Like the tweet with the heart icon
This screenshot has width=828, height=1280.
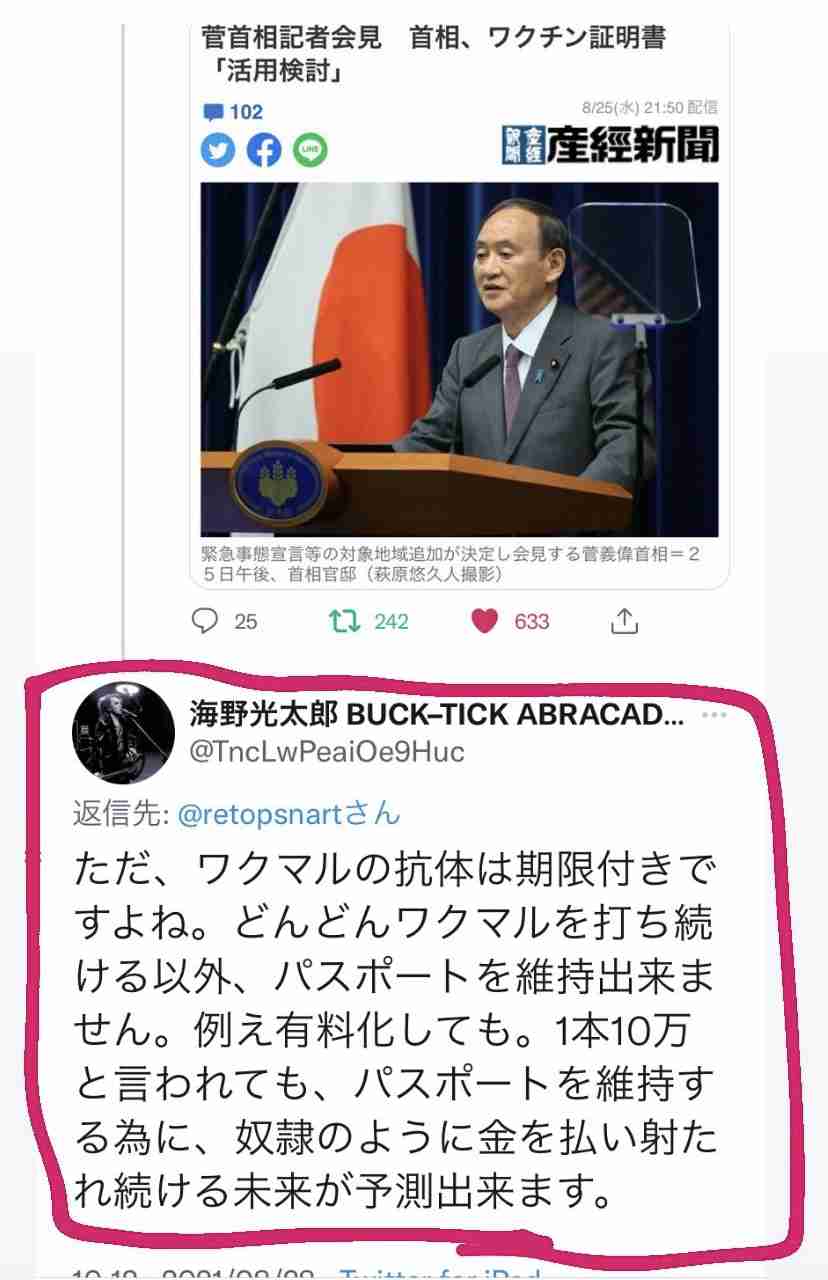coord(485,621)
